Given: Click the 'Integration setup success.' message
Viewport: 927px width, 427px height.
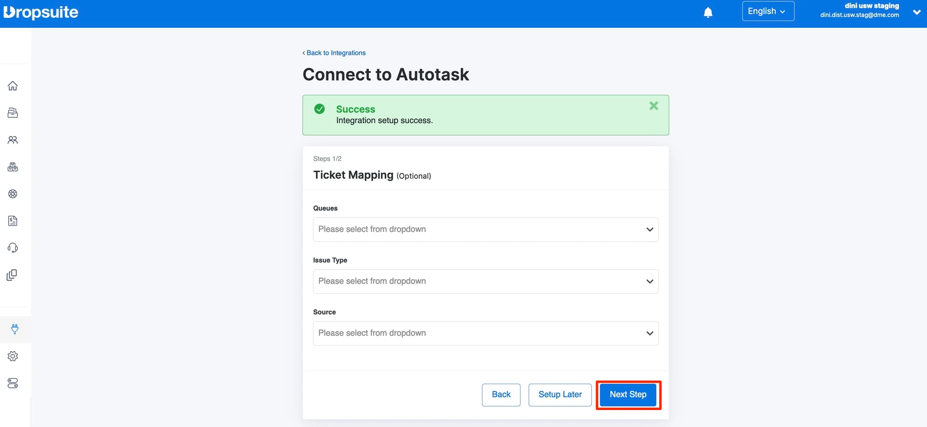Looking at the screenshot, I should (385, 121).
